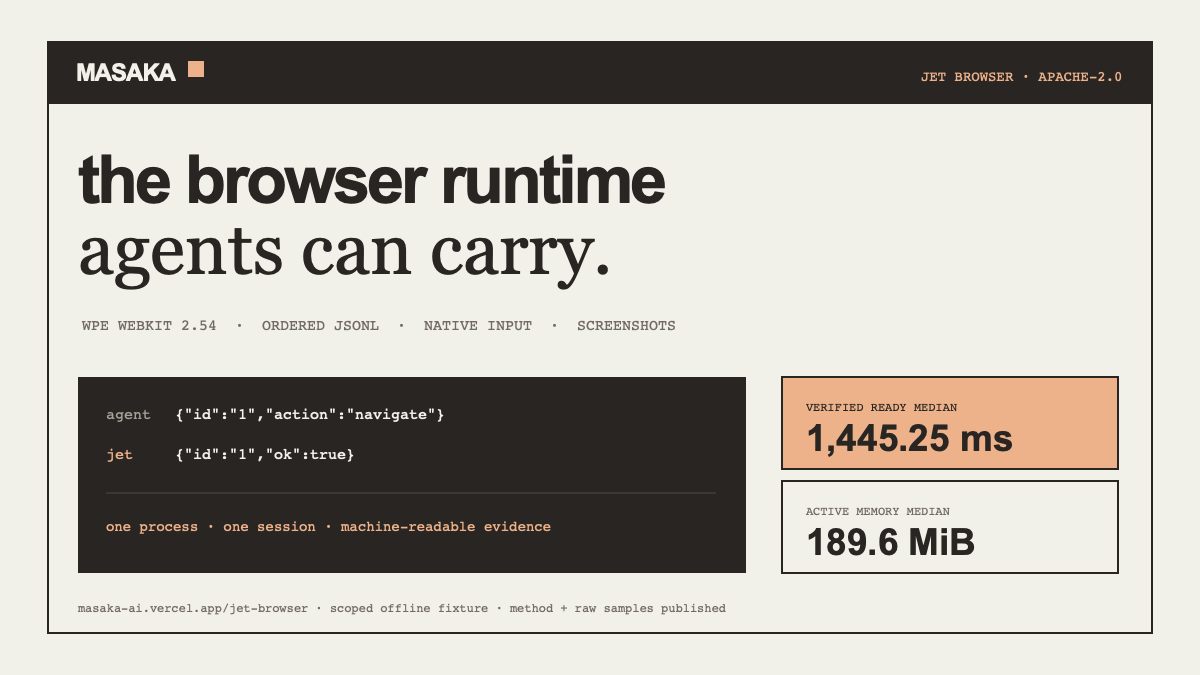
Task: Click the 'scoped offline fixture' footer text
Action: click(x=409, y=608)
